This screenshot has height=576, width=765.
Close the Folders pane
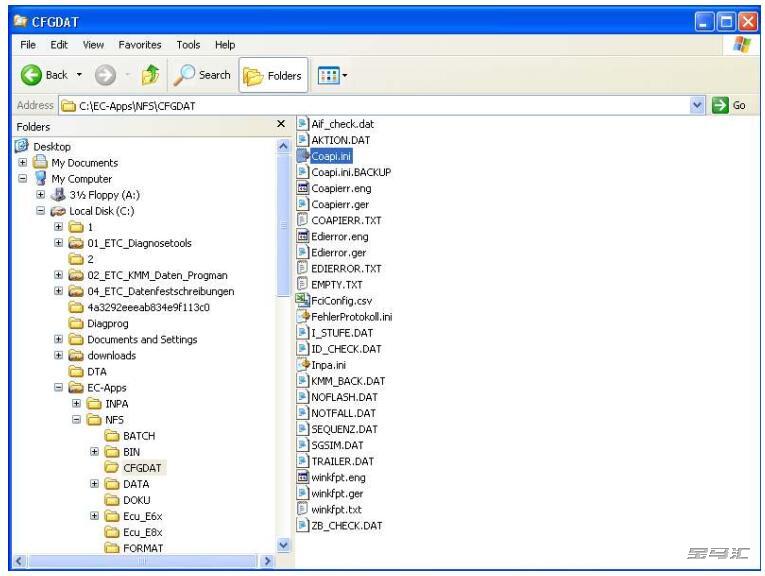tap(281, 124)
